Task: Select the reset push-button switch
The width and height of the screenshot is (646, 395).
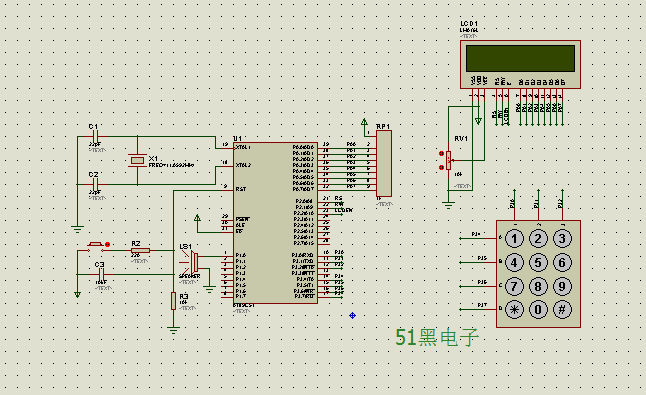Action: point(96,246)
